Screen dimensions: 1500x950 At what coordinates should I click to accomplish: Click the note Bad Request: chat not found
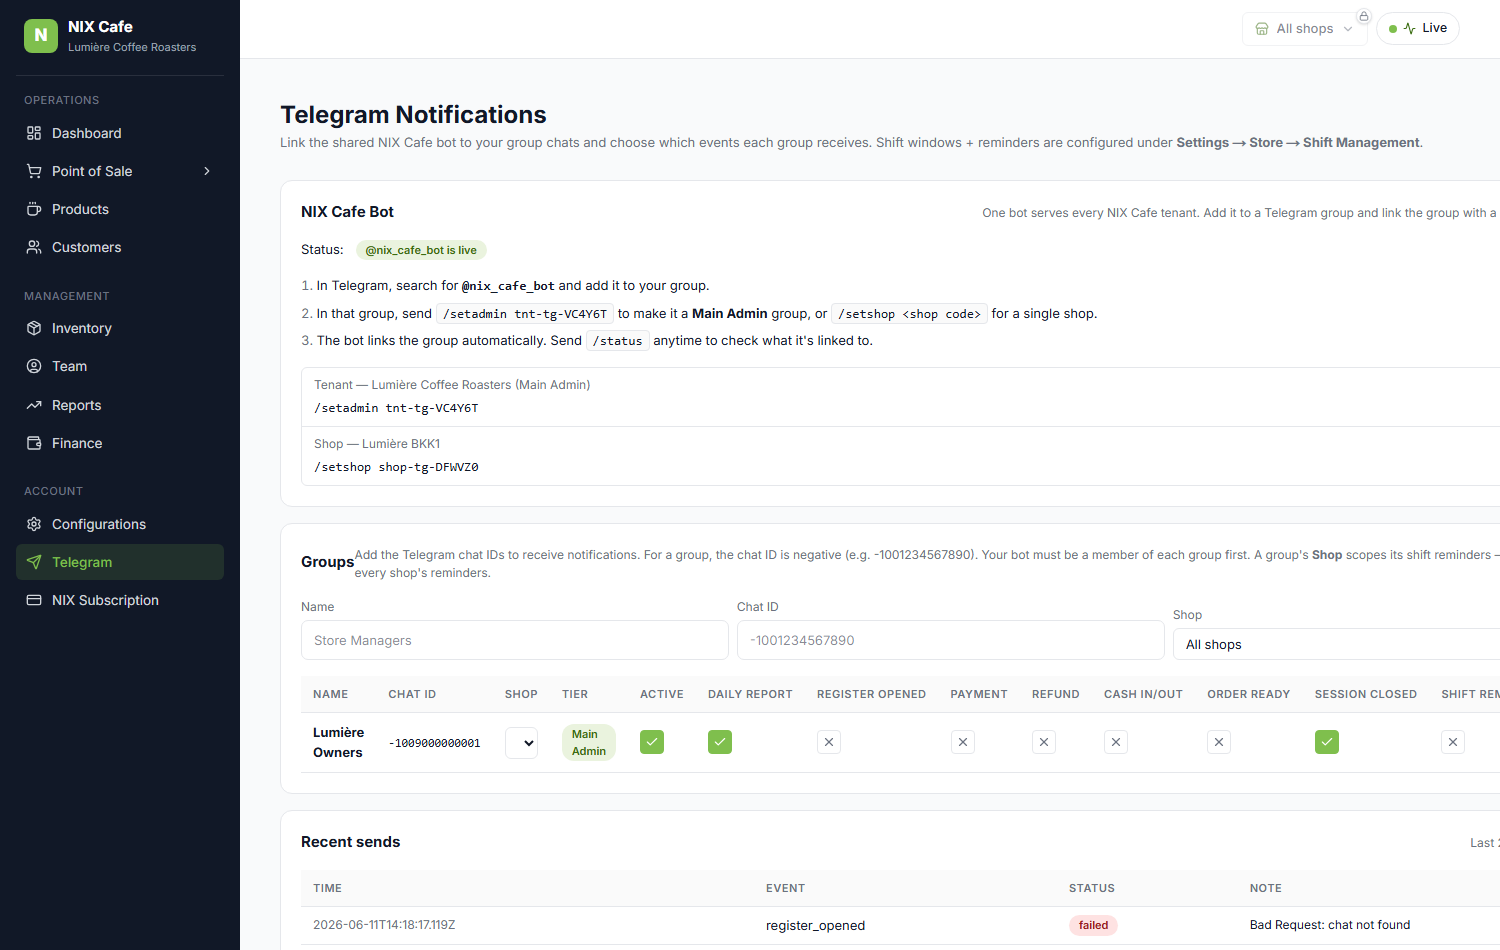pos(1330,925)
